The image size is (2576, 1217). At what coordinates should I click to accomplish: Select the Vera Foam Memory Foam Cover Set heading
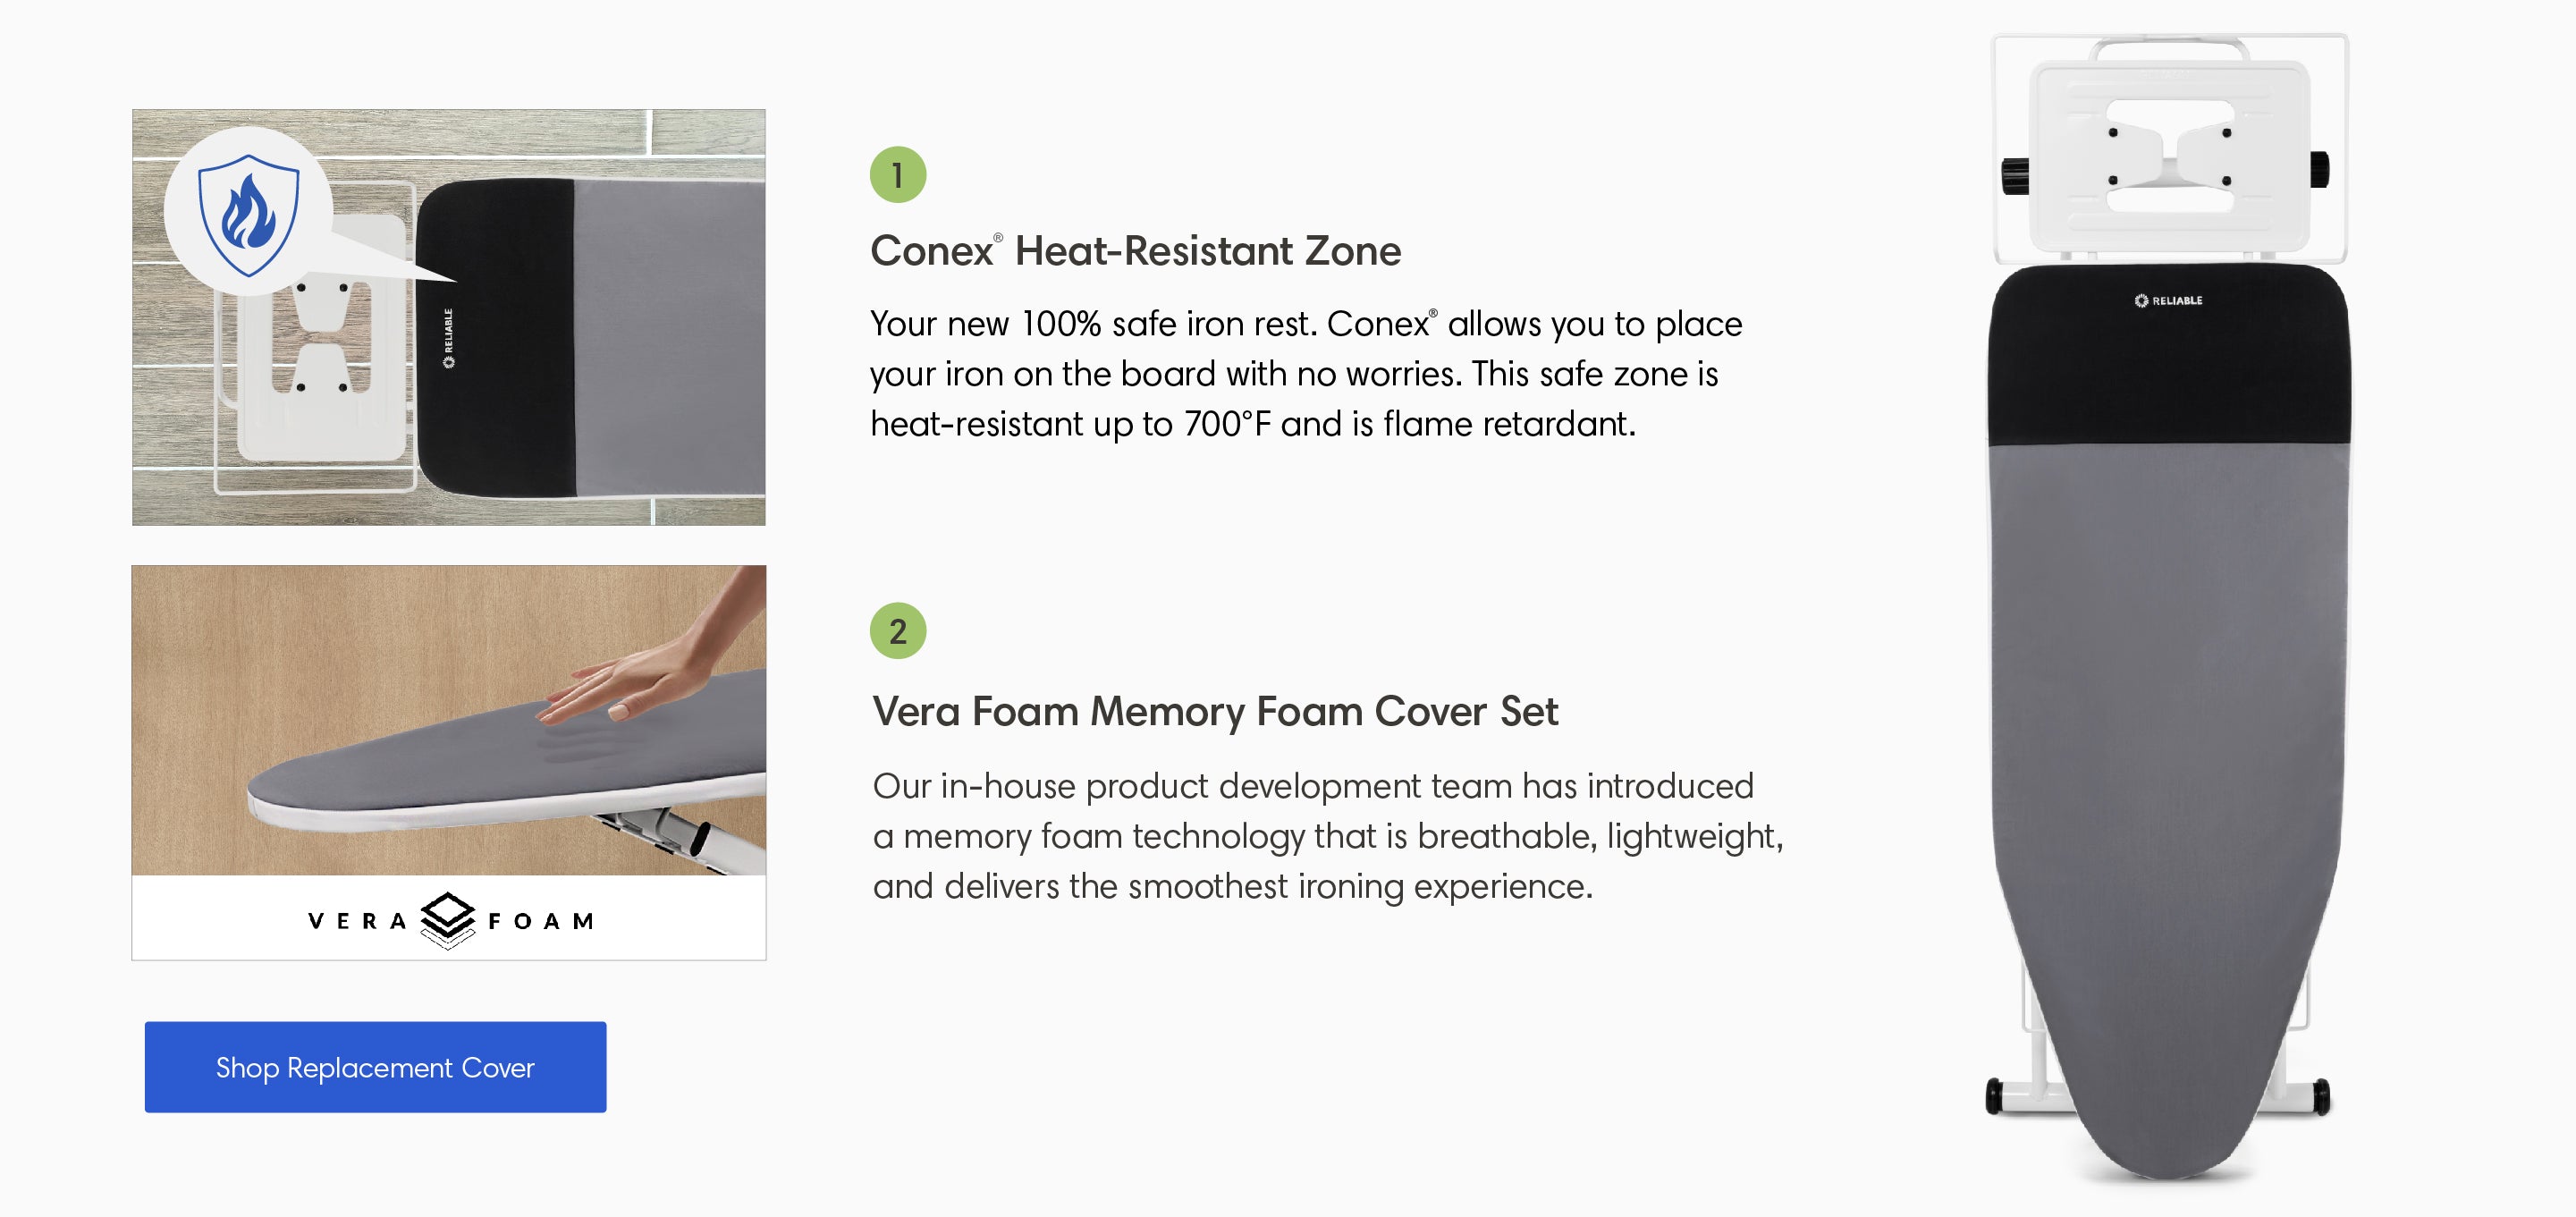(x=1214, y=712)
